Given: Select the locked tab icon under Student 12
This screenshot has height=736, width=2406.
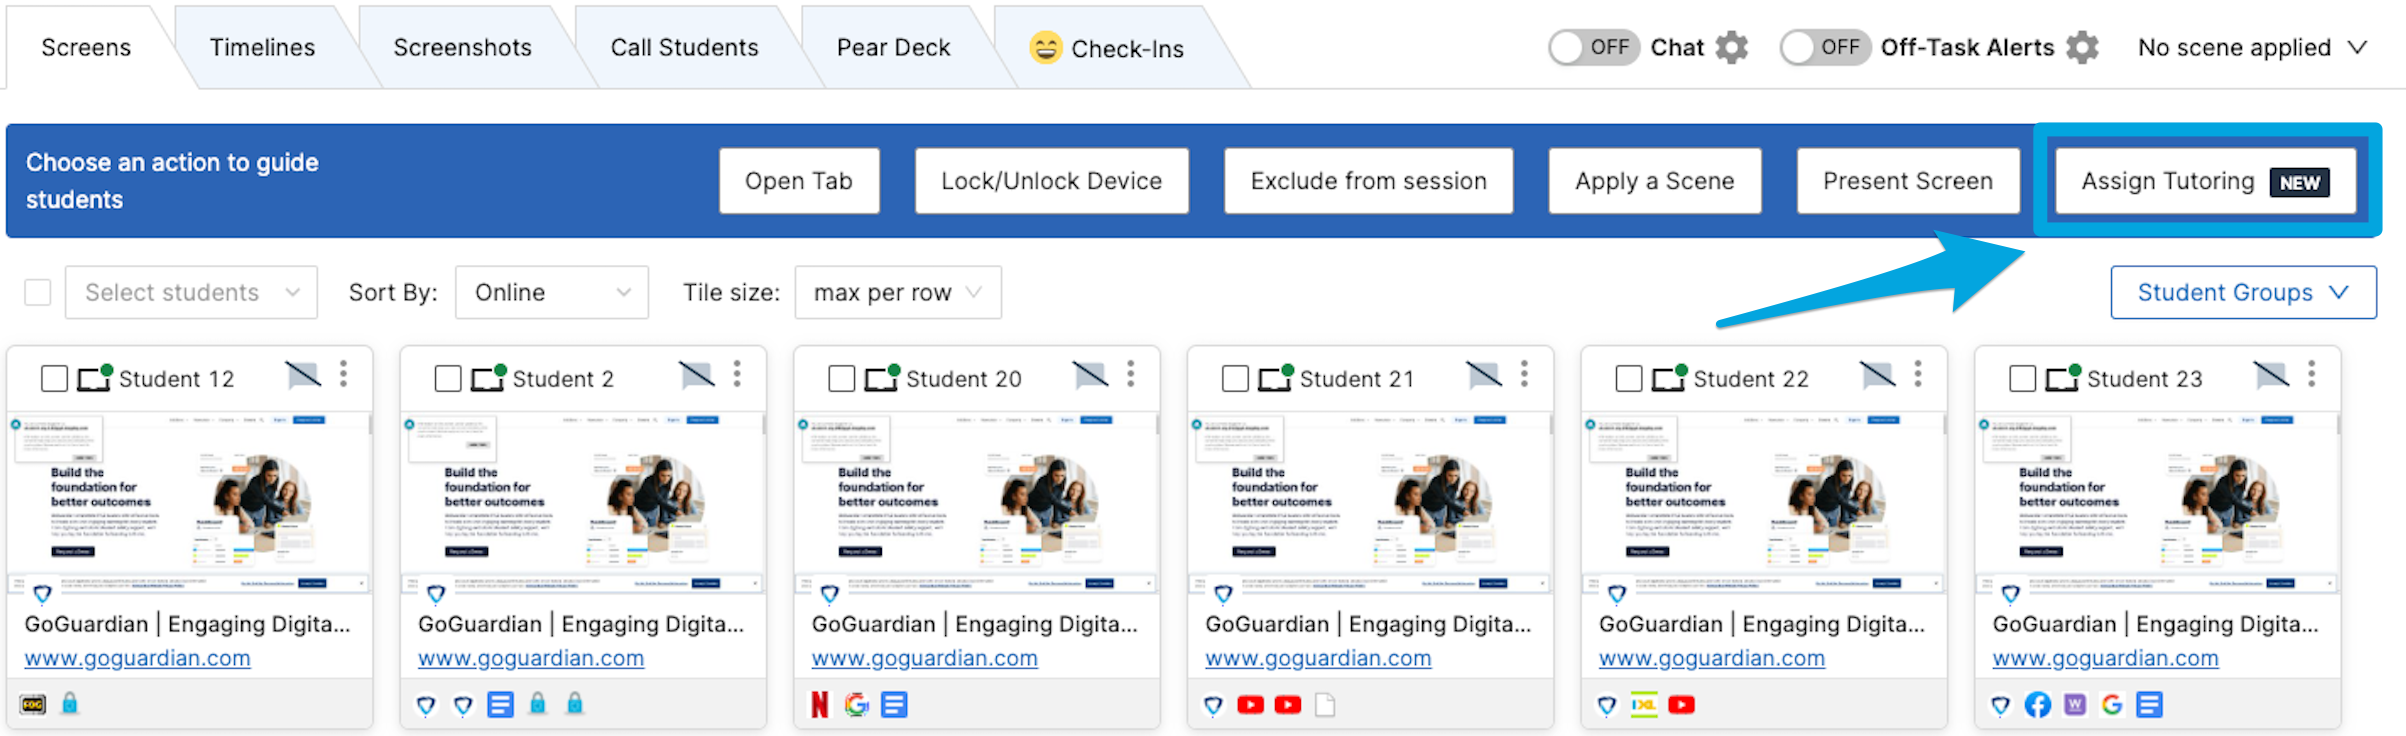Looking at the screenshot, I should [x=70, y=704].
